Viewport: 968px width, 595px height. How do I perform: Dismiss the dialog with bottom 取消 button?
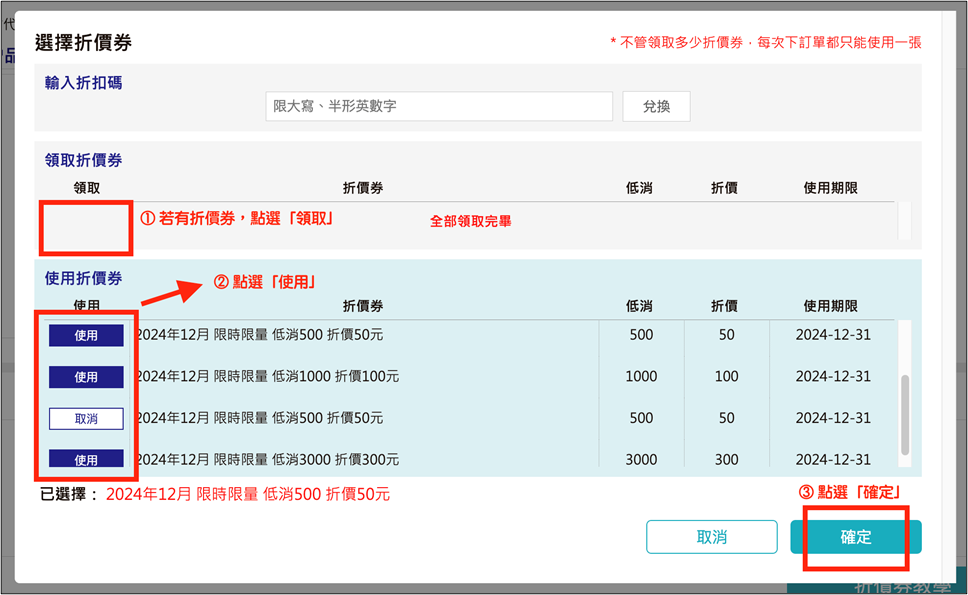(711, 537)
